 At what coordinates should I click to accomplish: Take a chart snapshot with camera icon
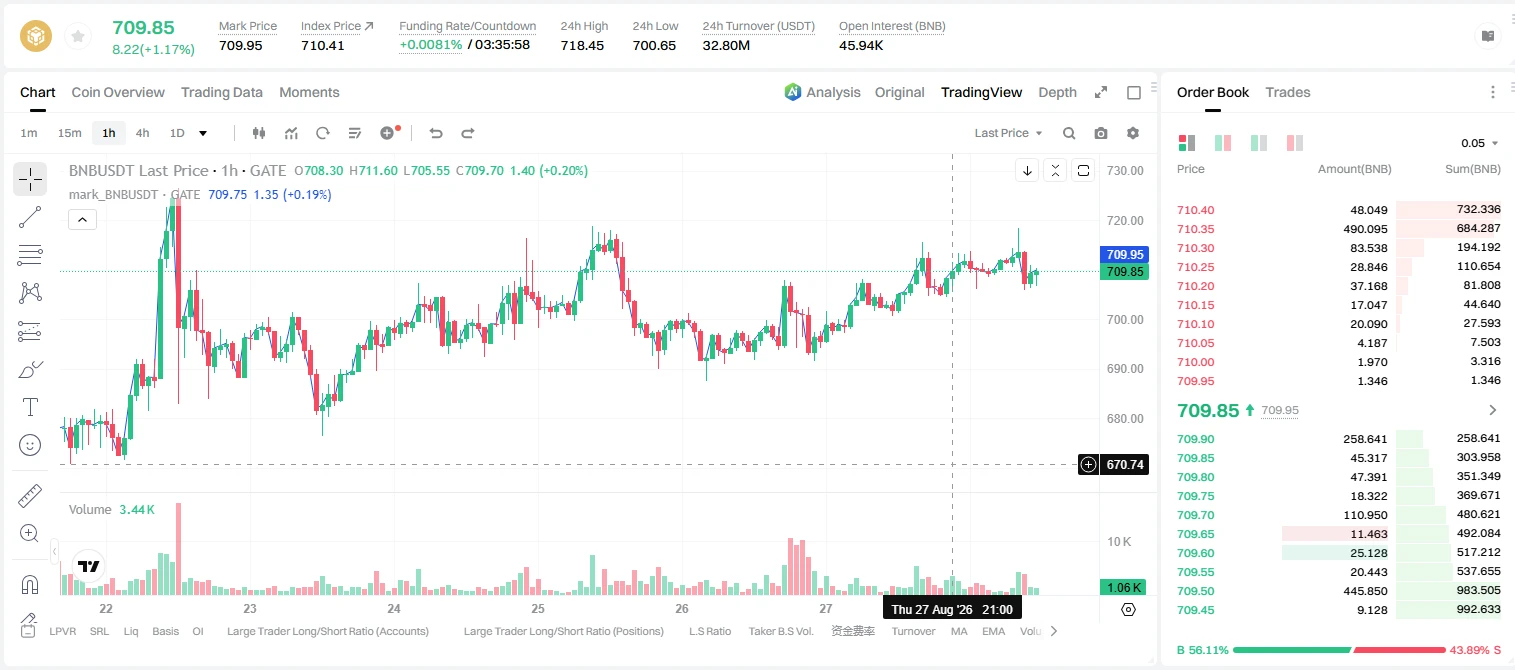pos(1101,133)
